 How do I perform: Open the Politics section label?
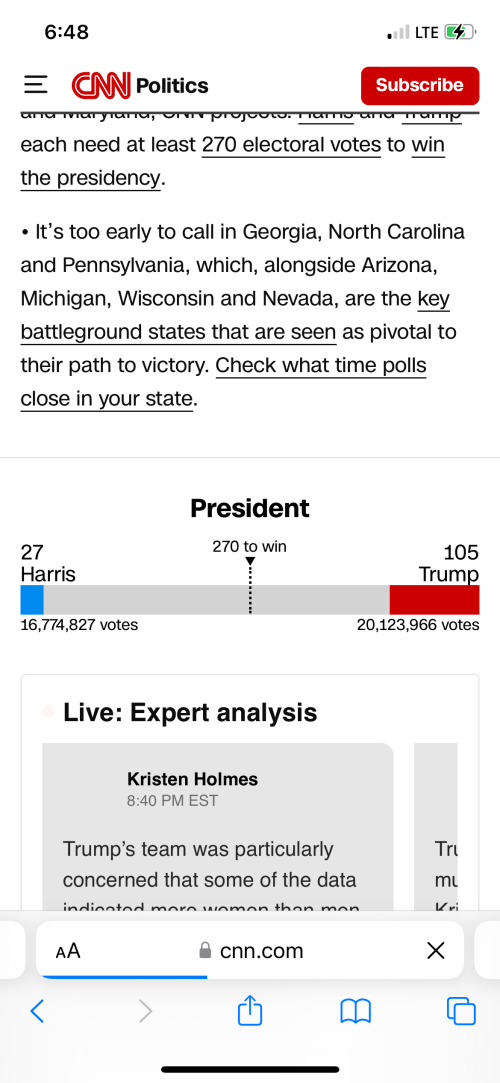[172, 86]
